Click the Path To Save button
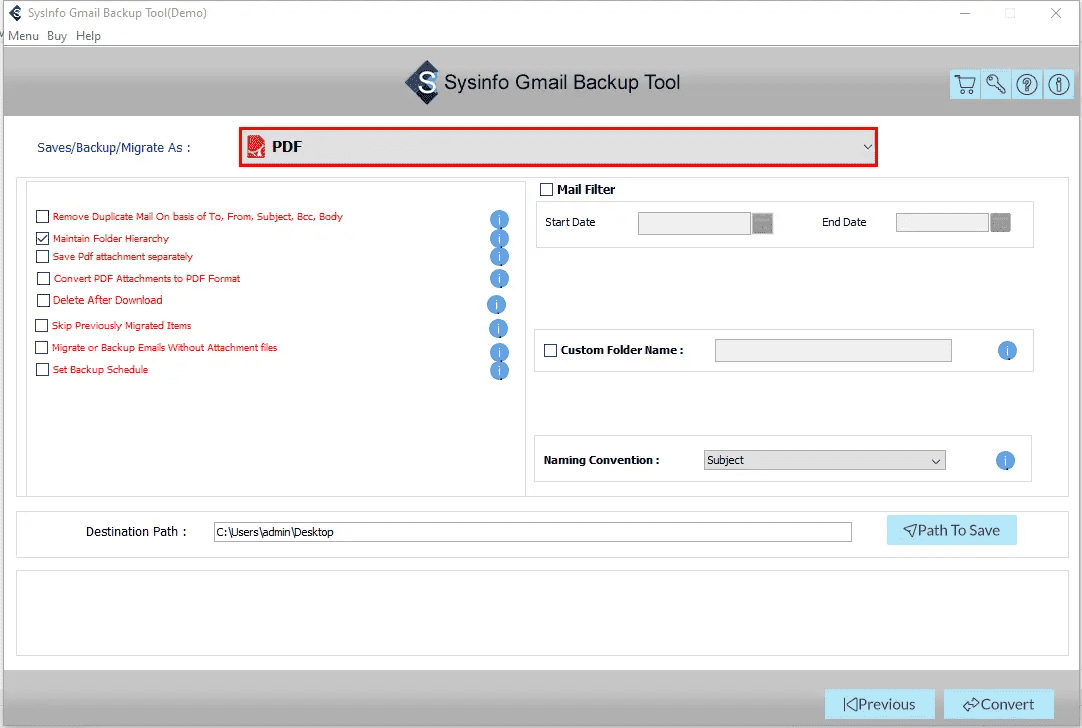1082x728 pixels. pos(952,530)
